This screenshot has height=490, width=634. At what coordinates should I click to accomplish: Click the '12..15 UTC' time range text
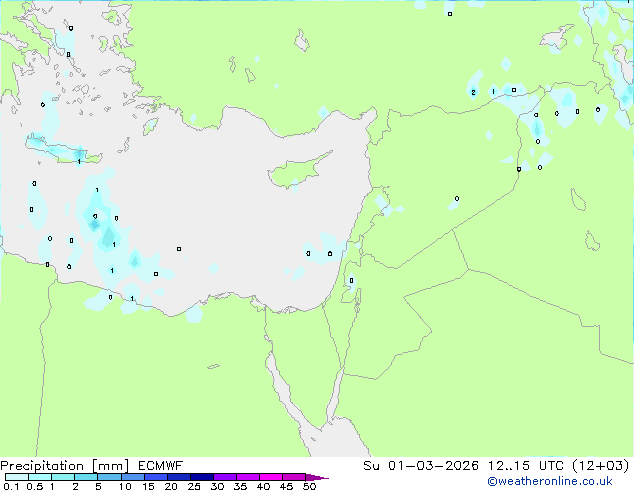coord(526,466)
